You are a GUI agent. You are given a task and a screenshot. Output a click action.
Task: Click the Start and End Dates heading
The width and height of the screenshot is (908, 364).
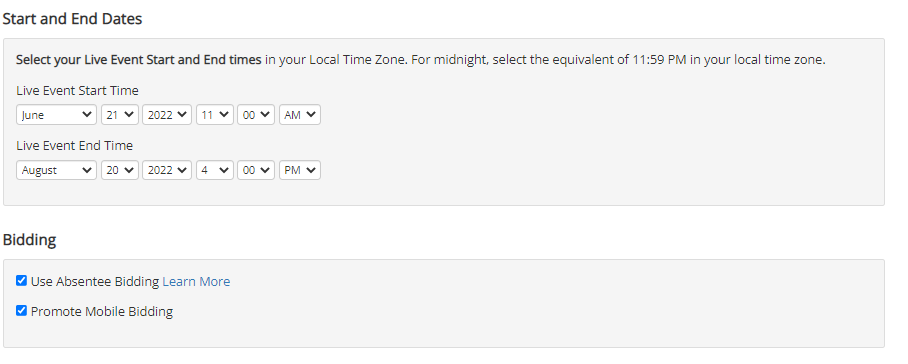72,19
